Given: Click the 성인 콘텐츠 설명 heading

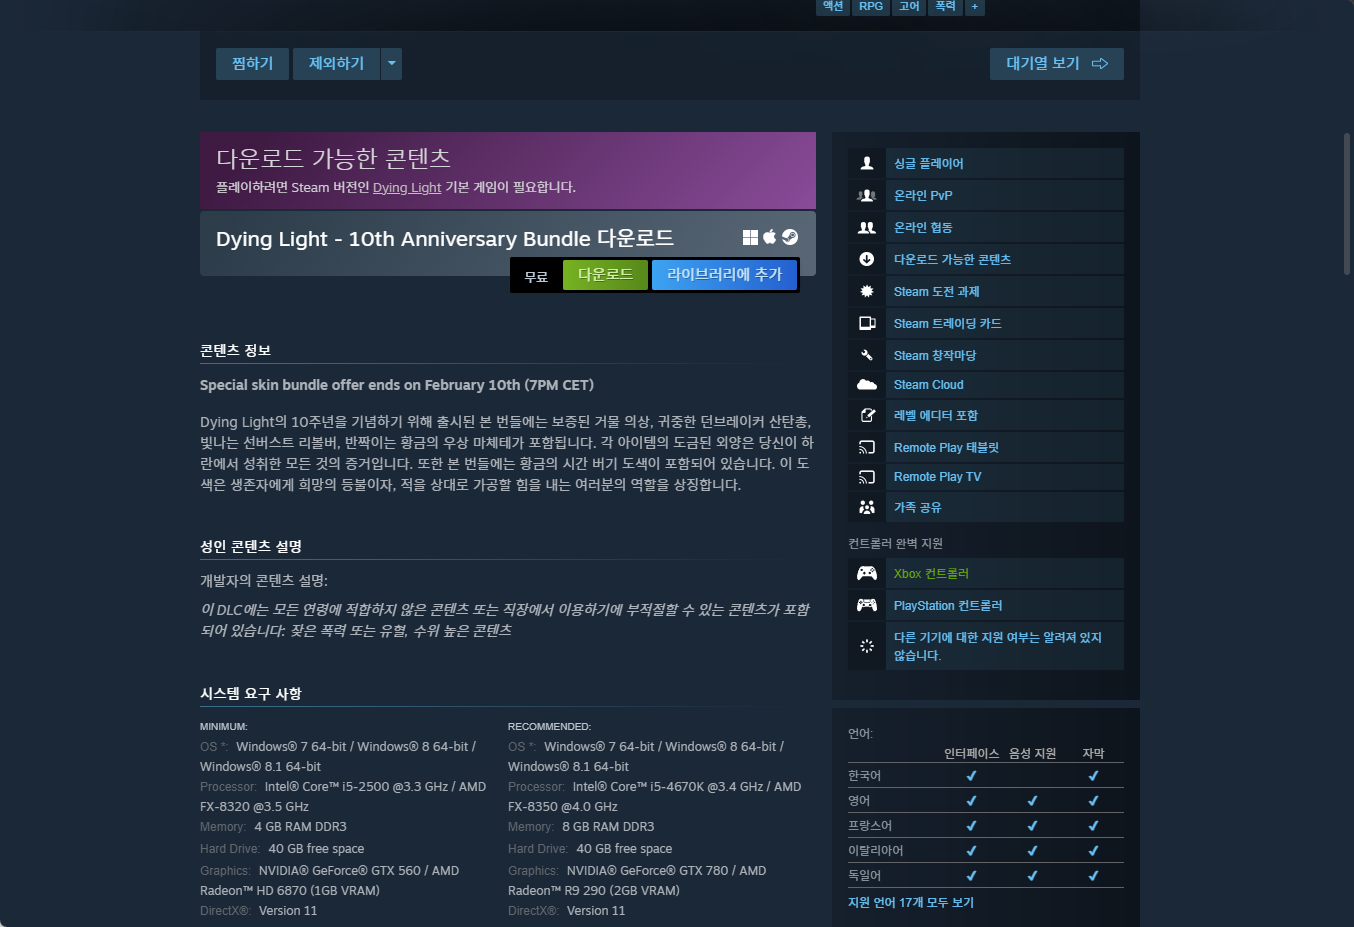Looking at the screenshot, I should 251,546.
